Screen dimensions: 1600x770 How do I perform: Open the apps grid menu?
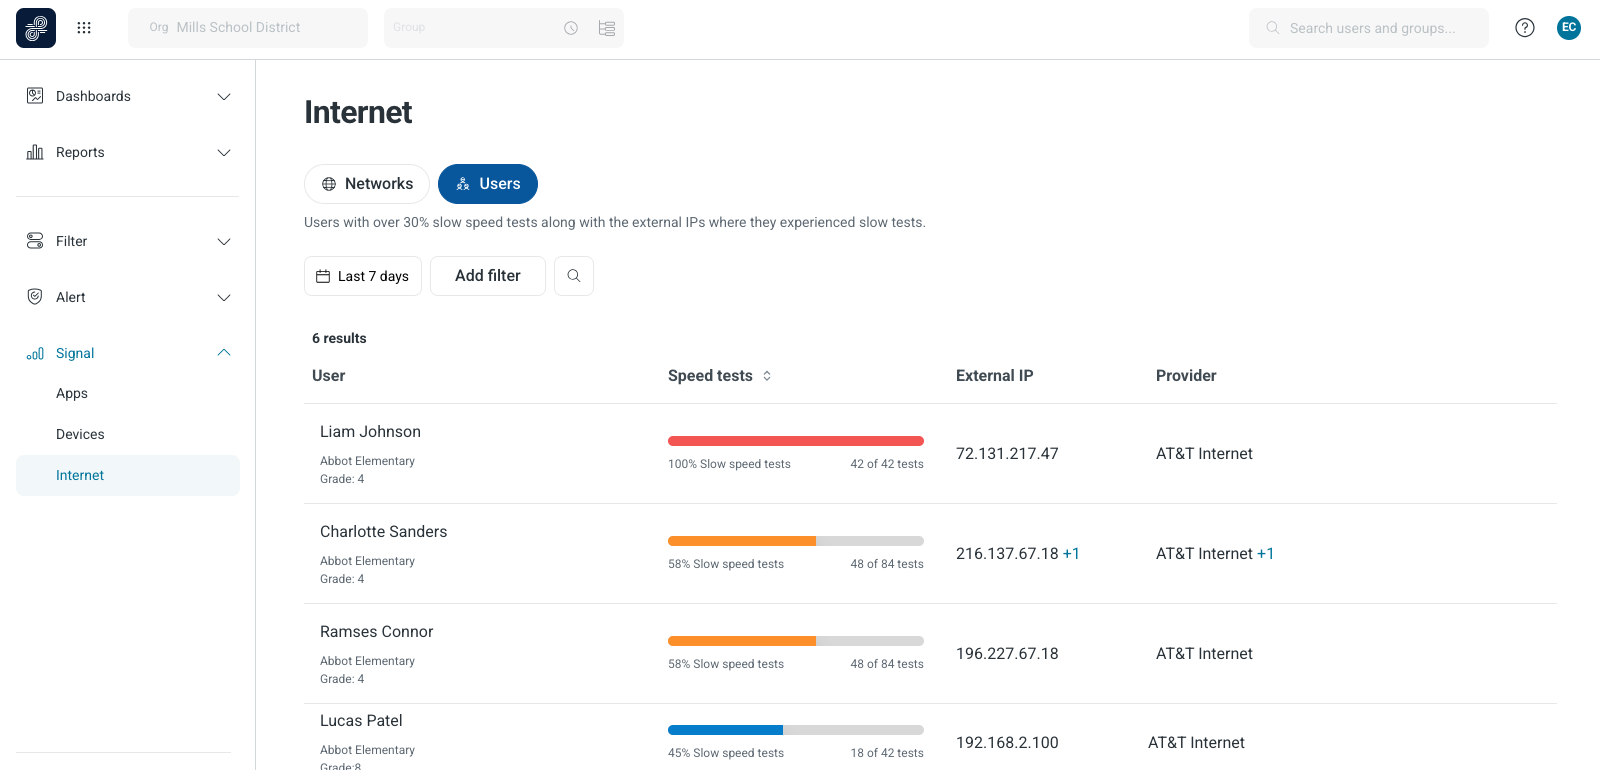[84, 28]
